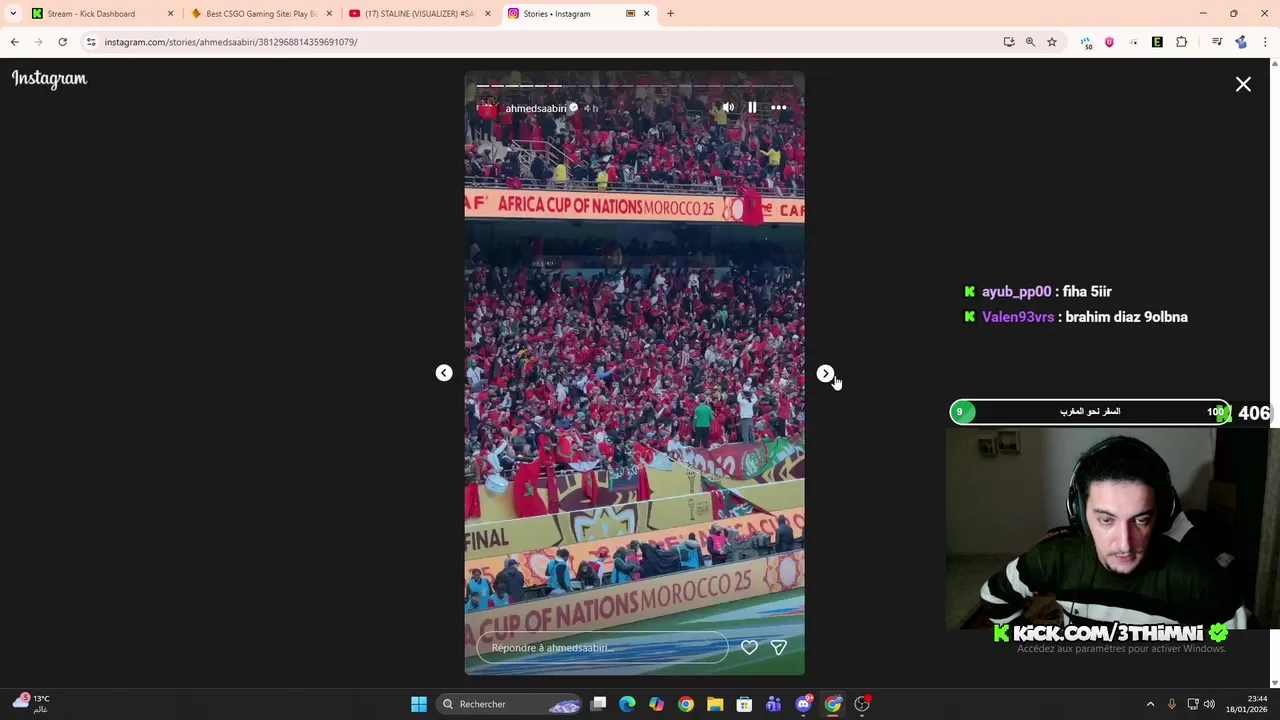Close the Kick Dashboard tab

pyautogui.click(x=170, y=14)
